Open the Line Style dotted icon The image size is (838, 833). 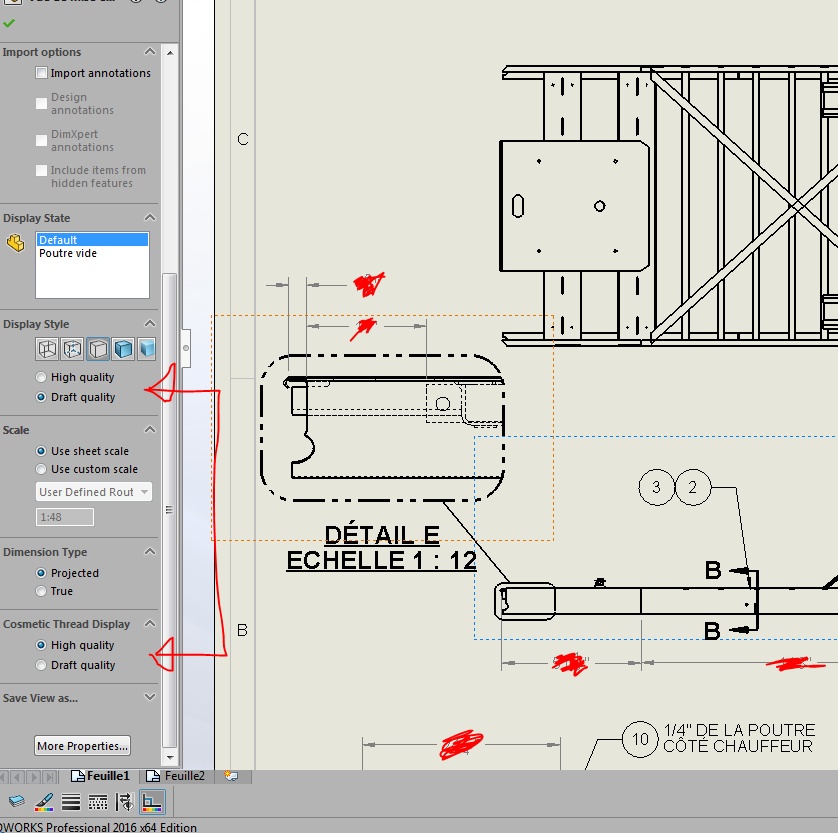point(98,801)
